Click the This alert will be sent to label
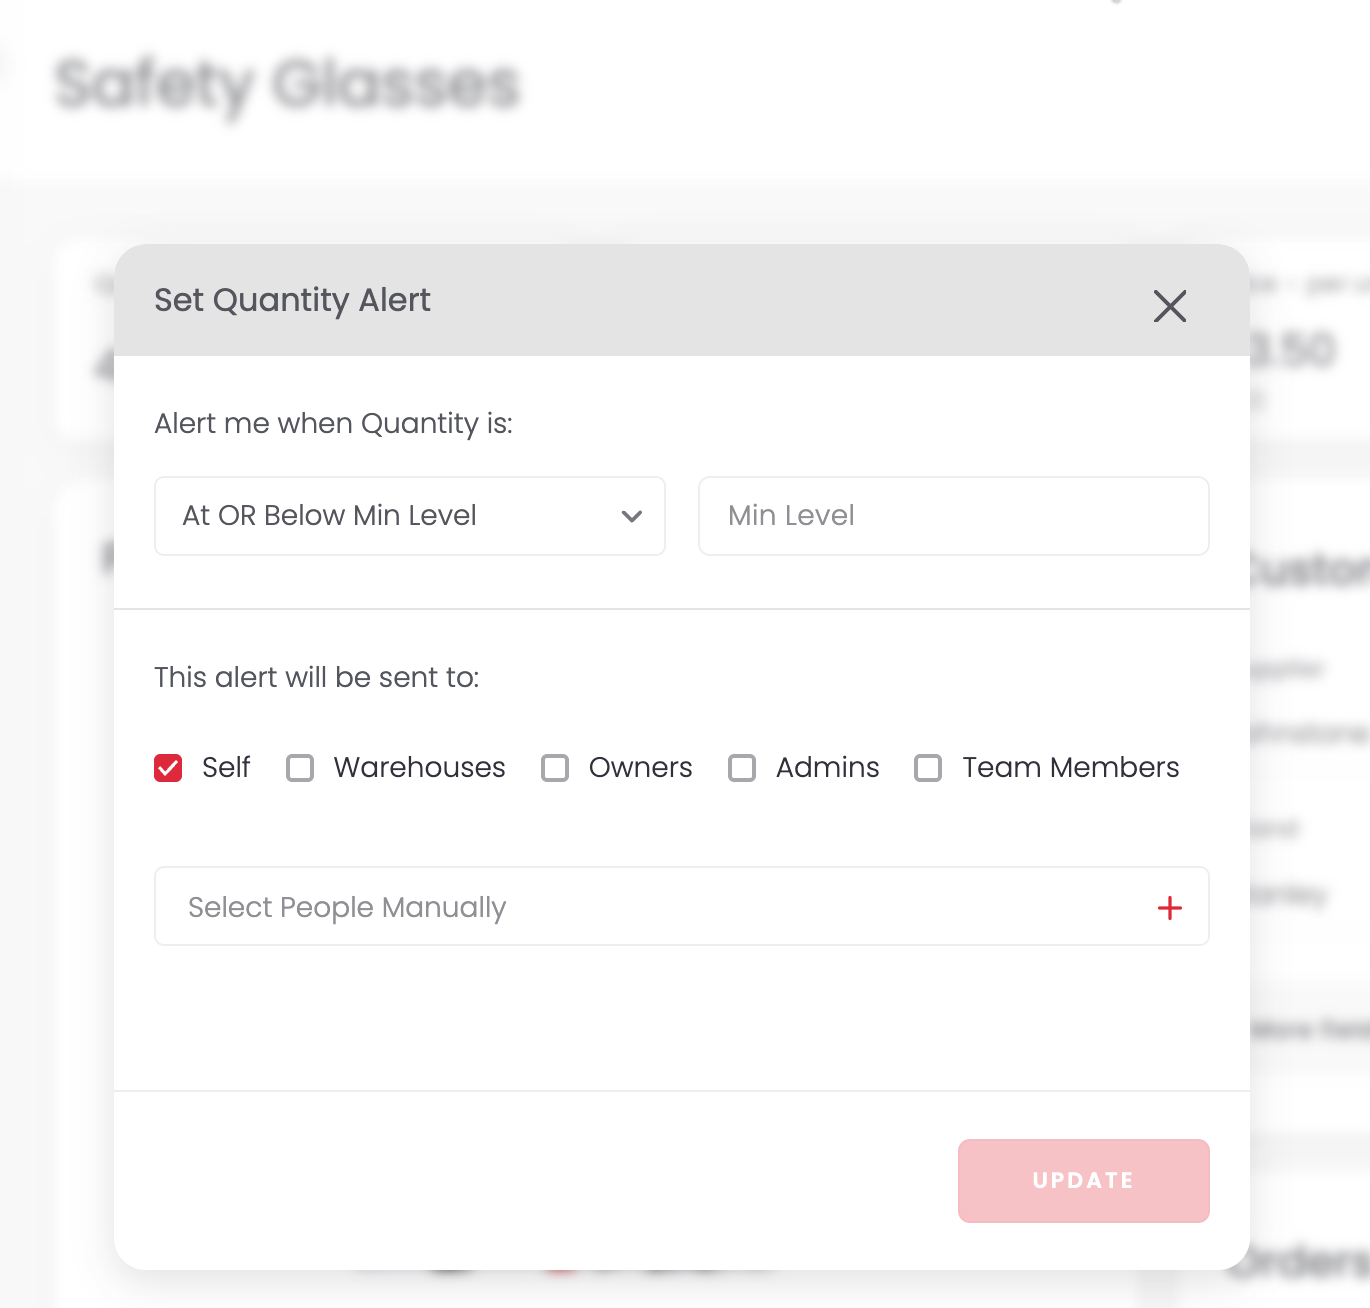1370x1308 pixels. click(317, 678)
